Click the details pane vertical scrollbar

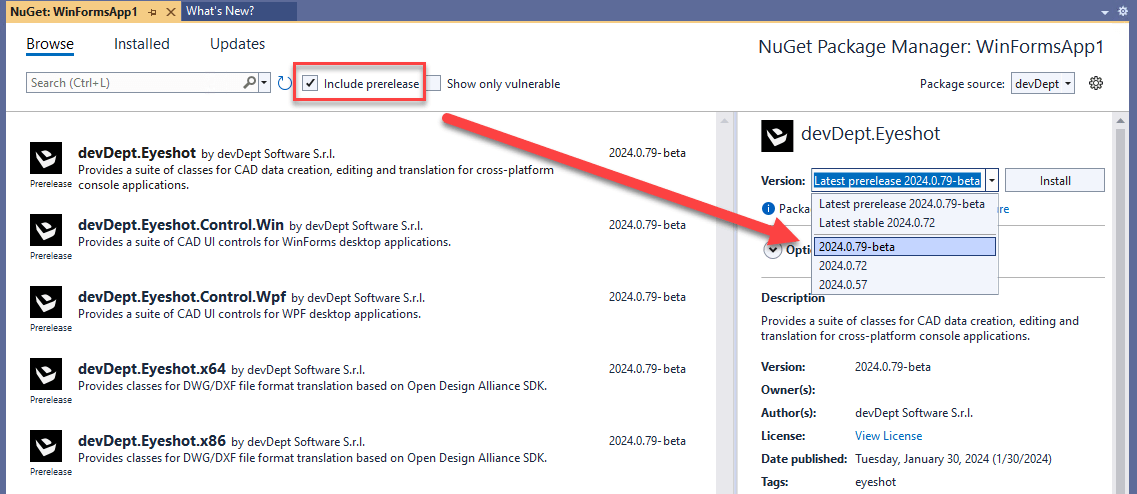click(1121, 307)
